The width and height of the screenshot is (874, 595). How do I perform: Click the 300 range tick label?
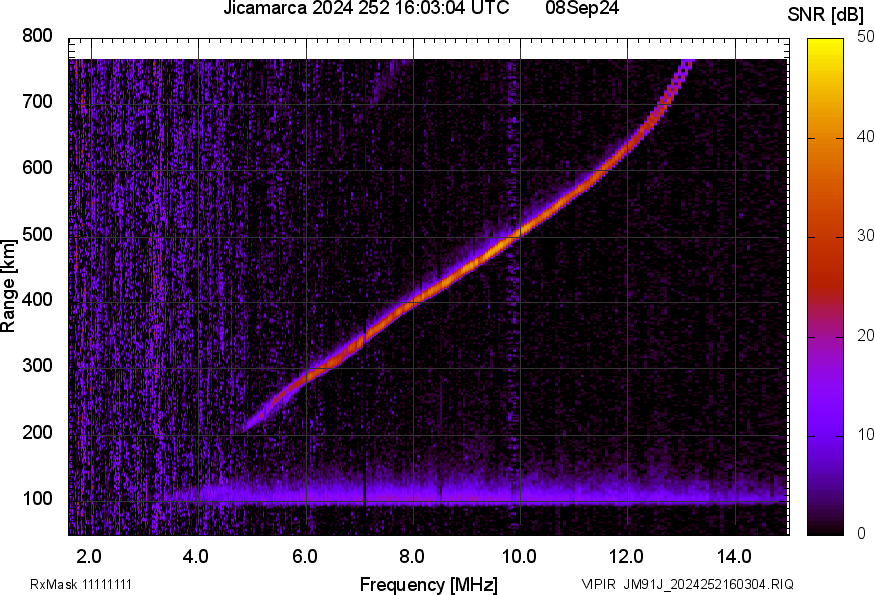click(38, 367)
